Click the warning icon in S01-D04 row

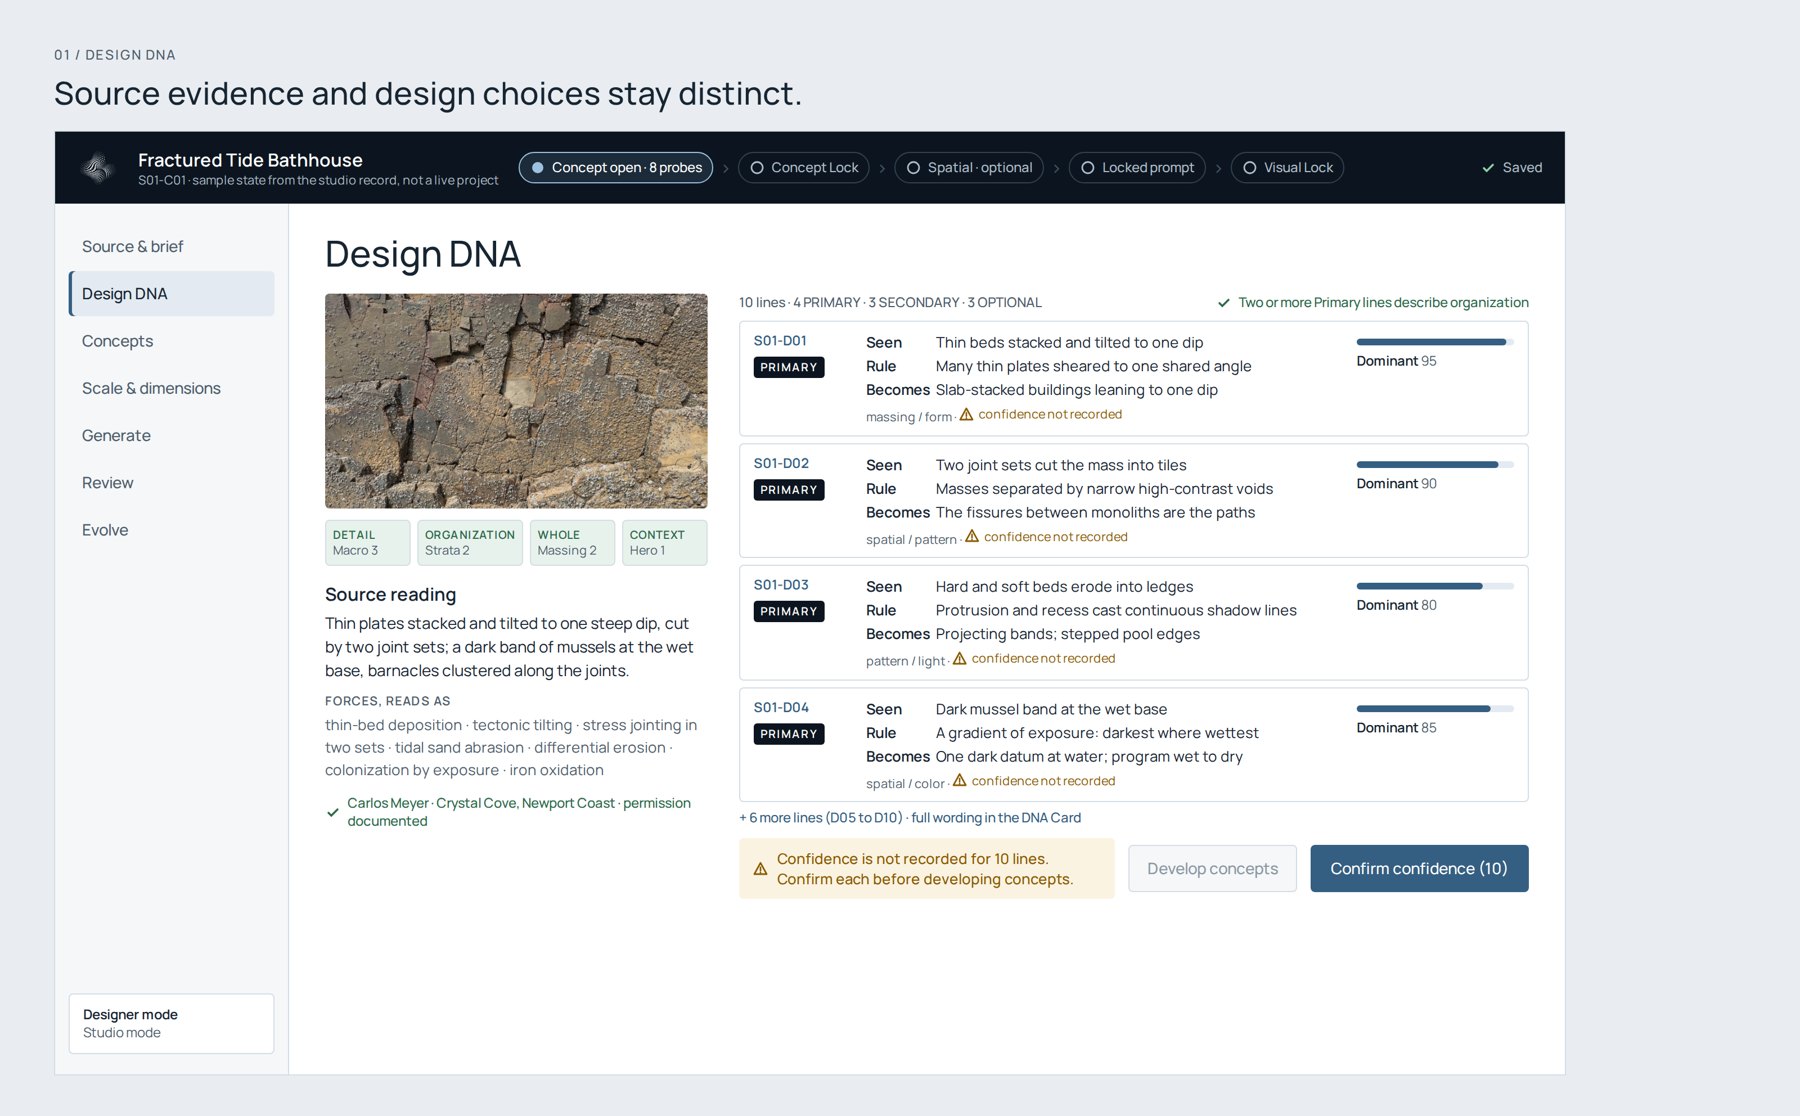pos(960,780)
